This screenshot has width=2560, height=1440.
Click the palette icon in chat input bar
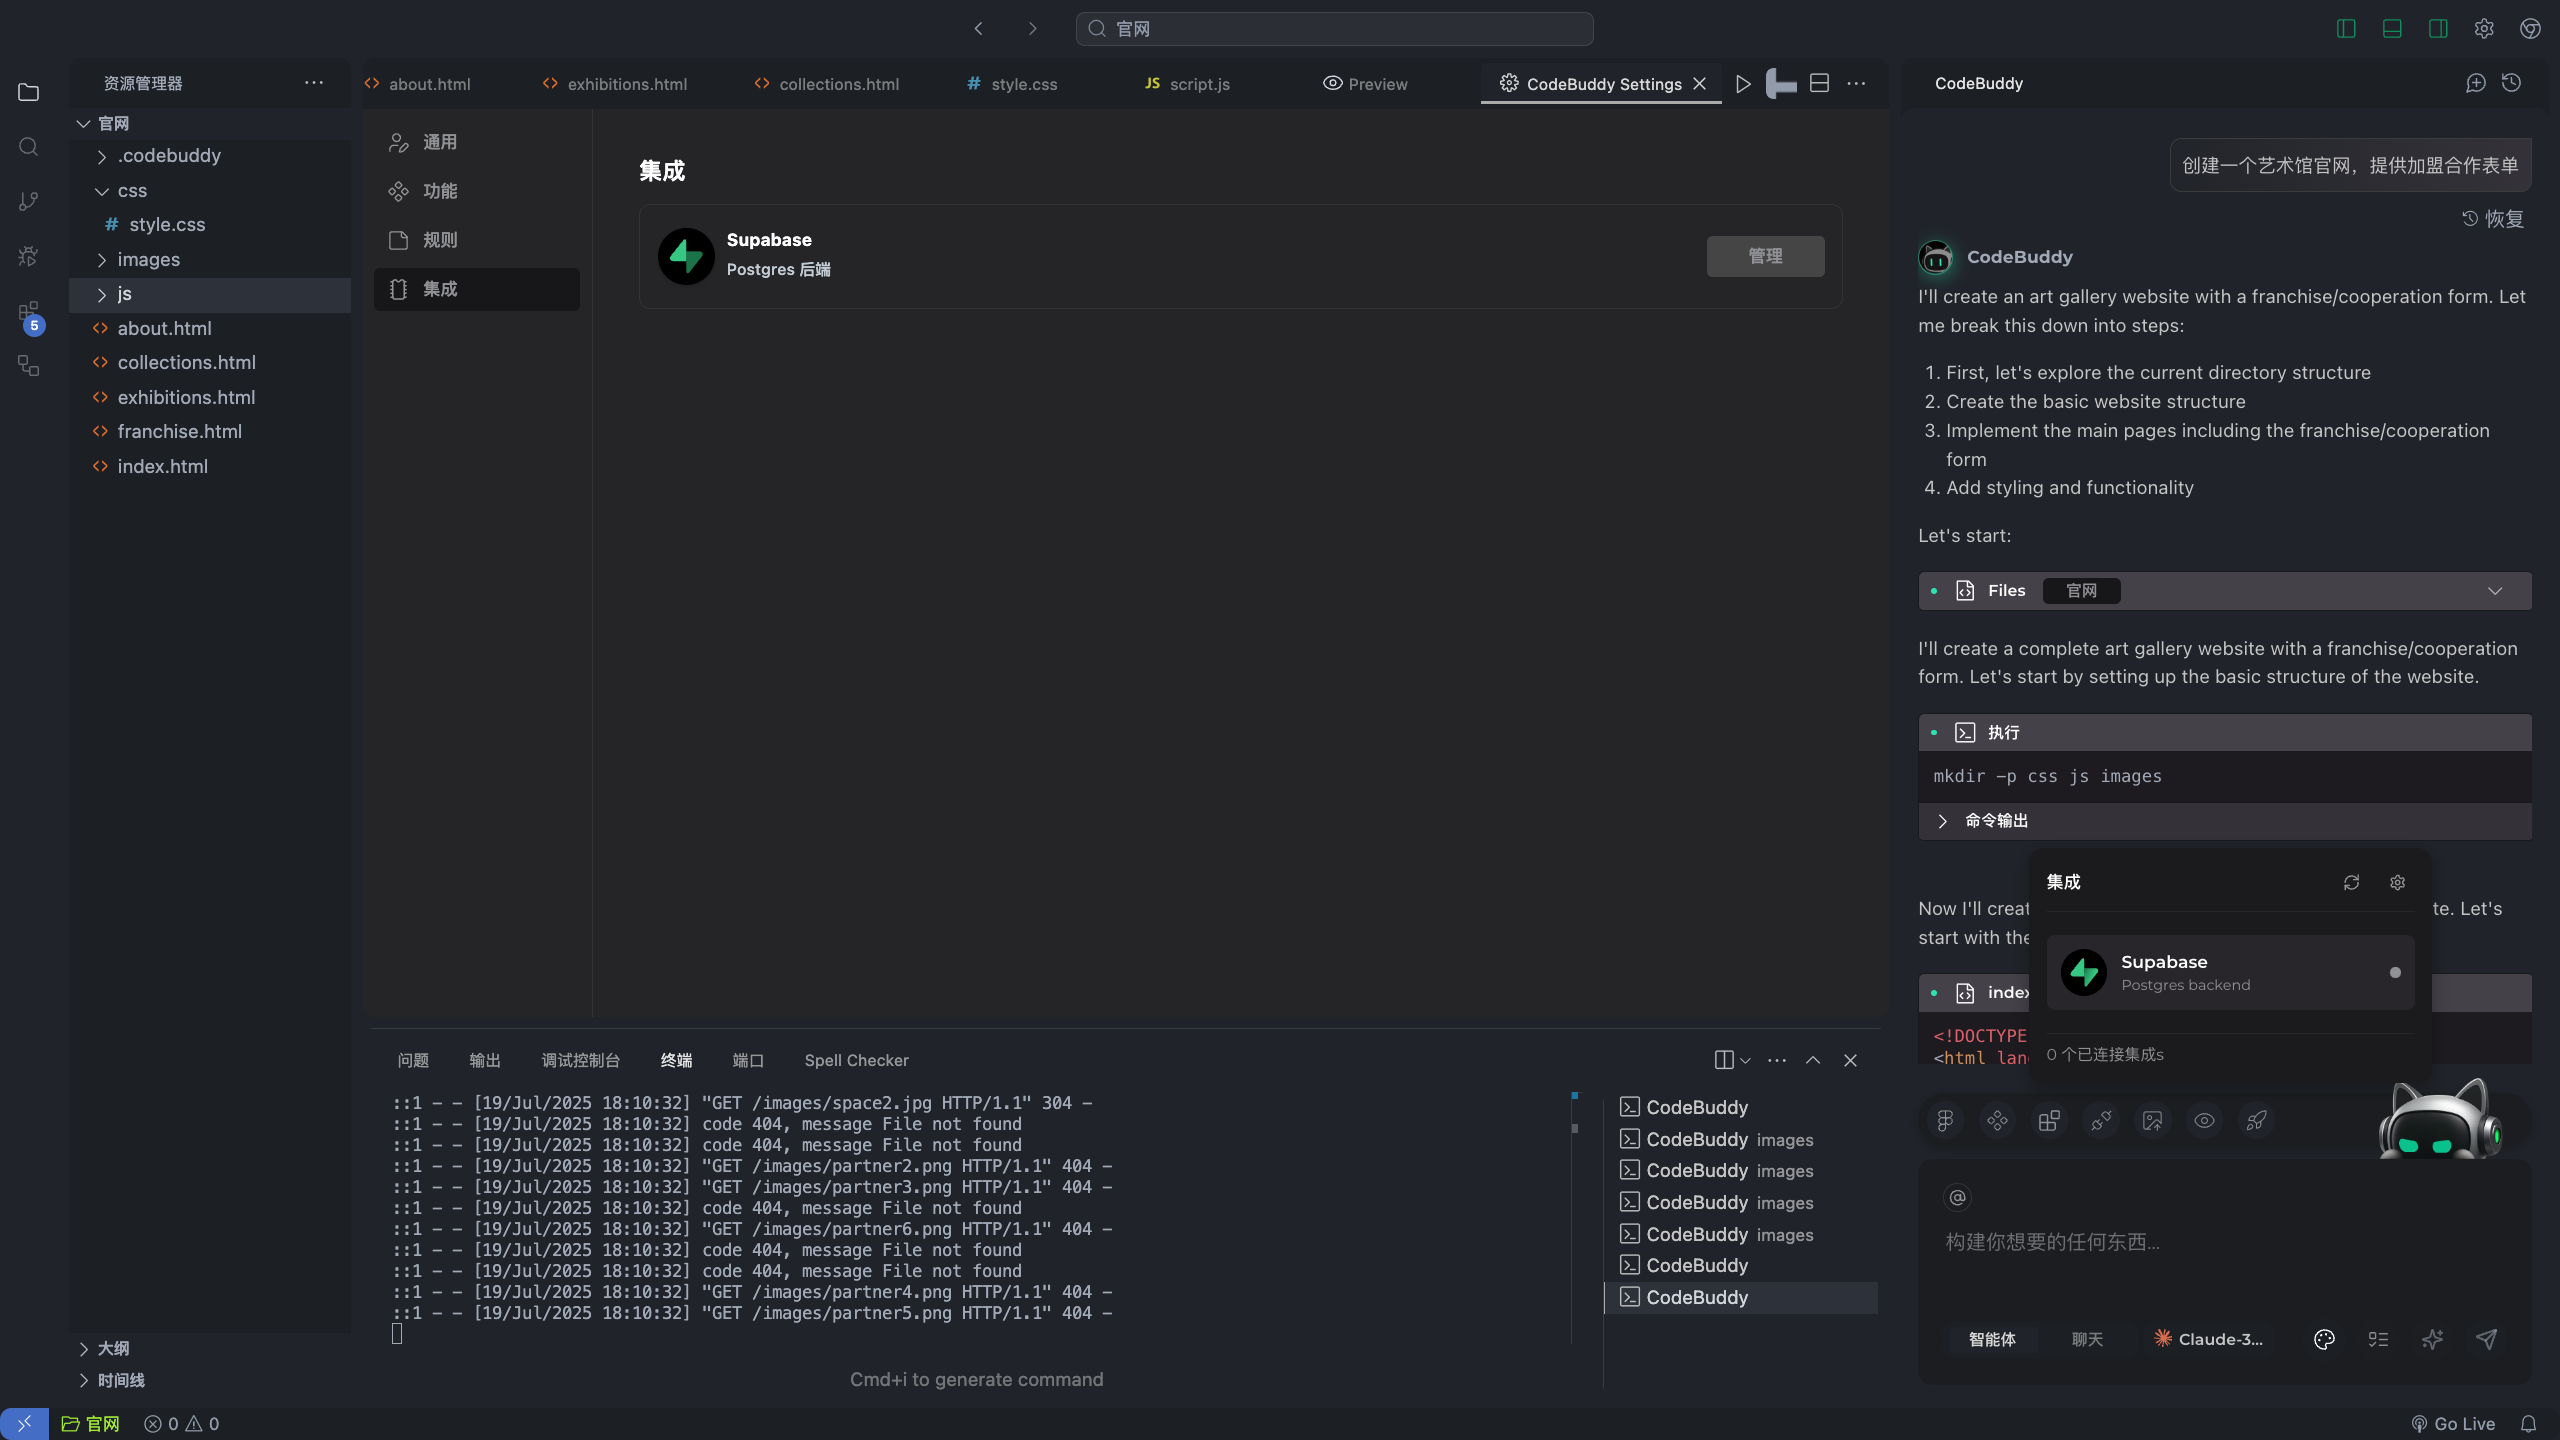click(2324, 1340)
